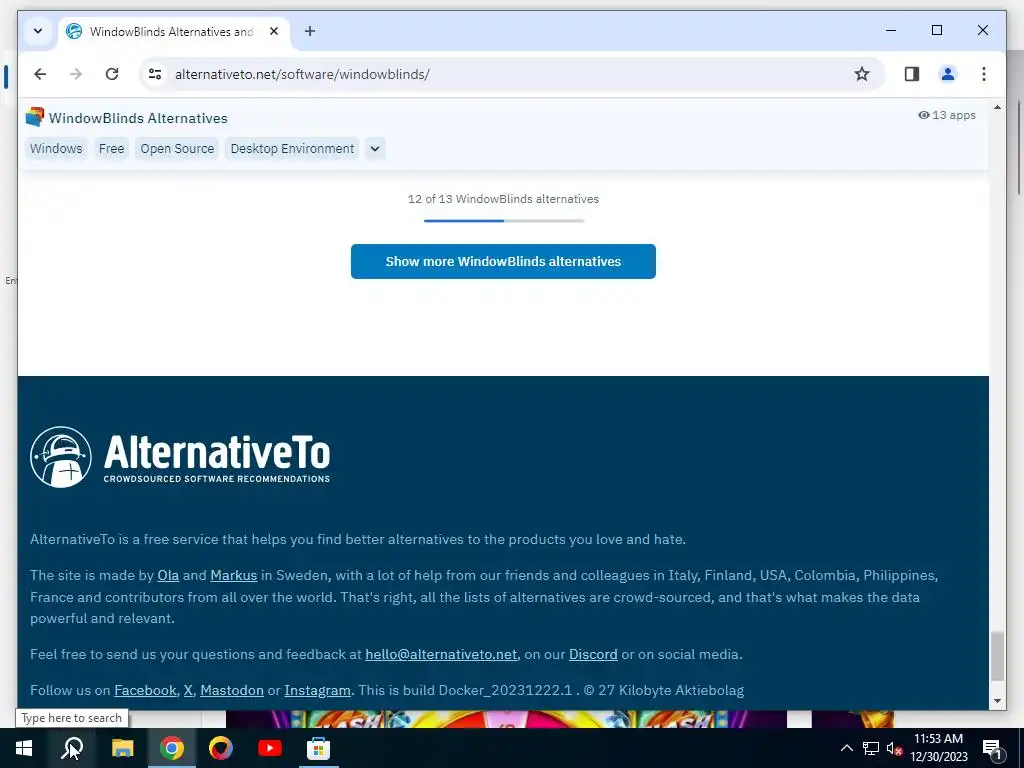Screen dimensions: 1024x768
Task: Click the muted volume tray icon
Action: [894, 748]
